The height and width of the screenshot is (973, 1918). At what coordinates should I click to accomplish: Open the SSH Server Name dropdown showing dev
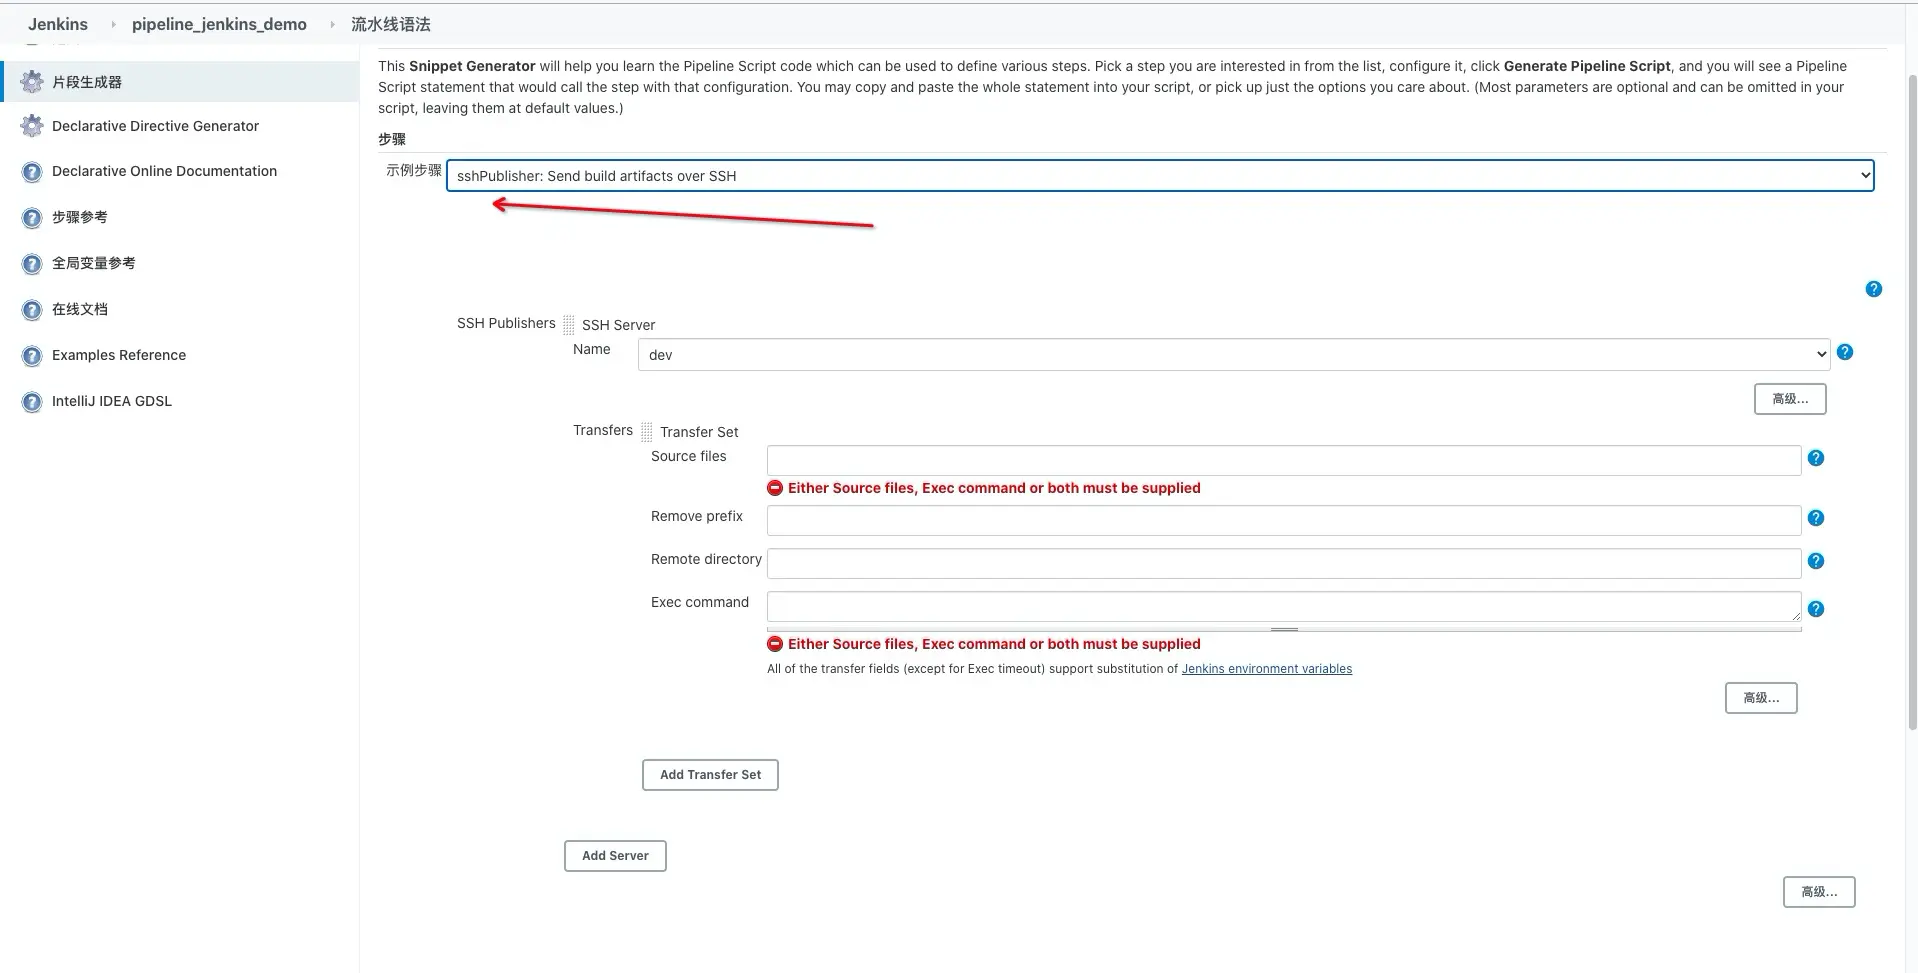pos(1234,355)
